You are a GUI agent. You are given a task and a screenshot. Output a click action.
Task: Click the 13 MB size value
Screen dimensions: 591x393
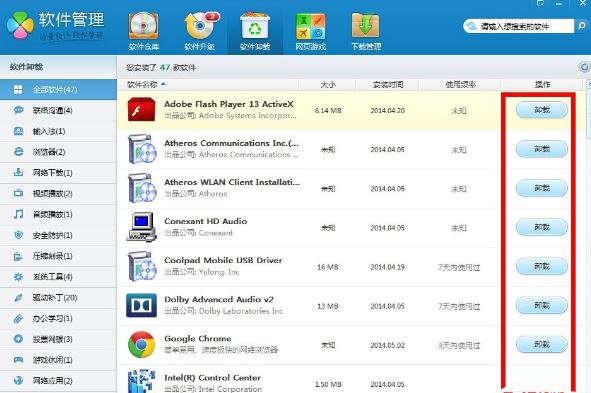pyautogui.click(x=328, y=306)
